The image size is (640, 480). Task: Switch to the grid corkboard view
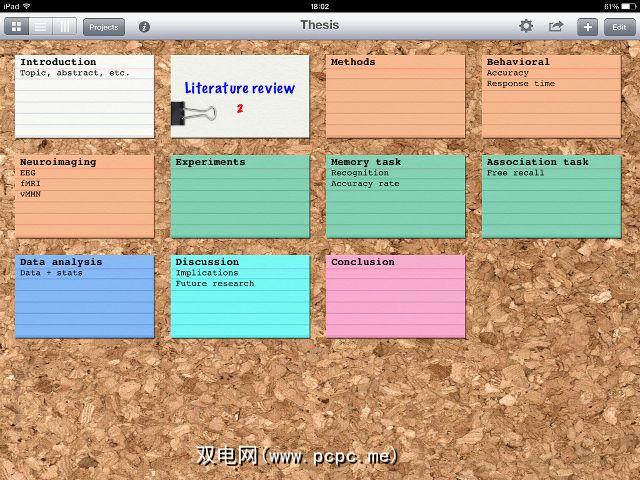pyautogui.click(x=16, y=27)
